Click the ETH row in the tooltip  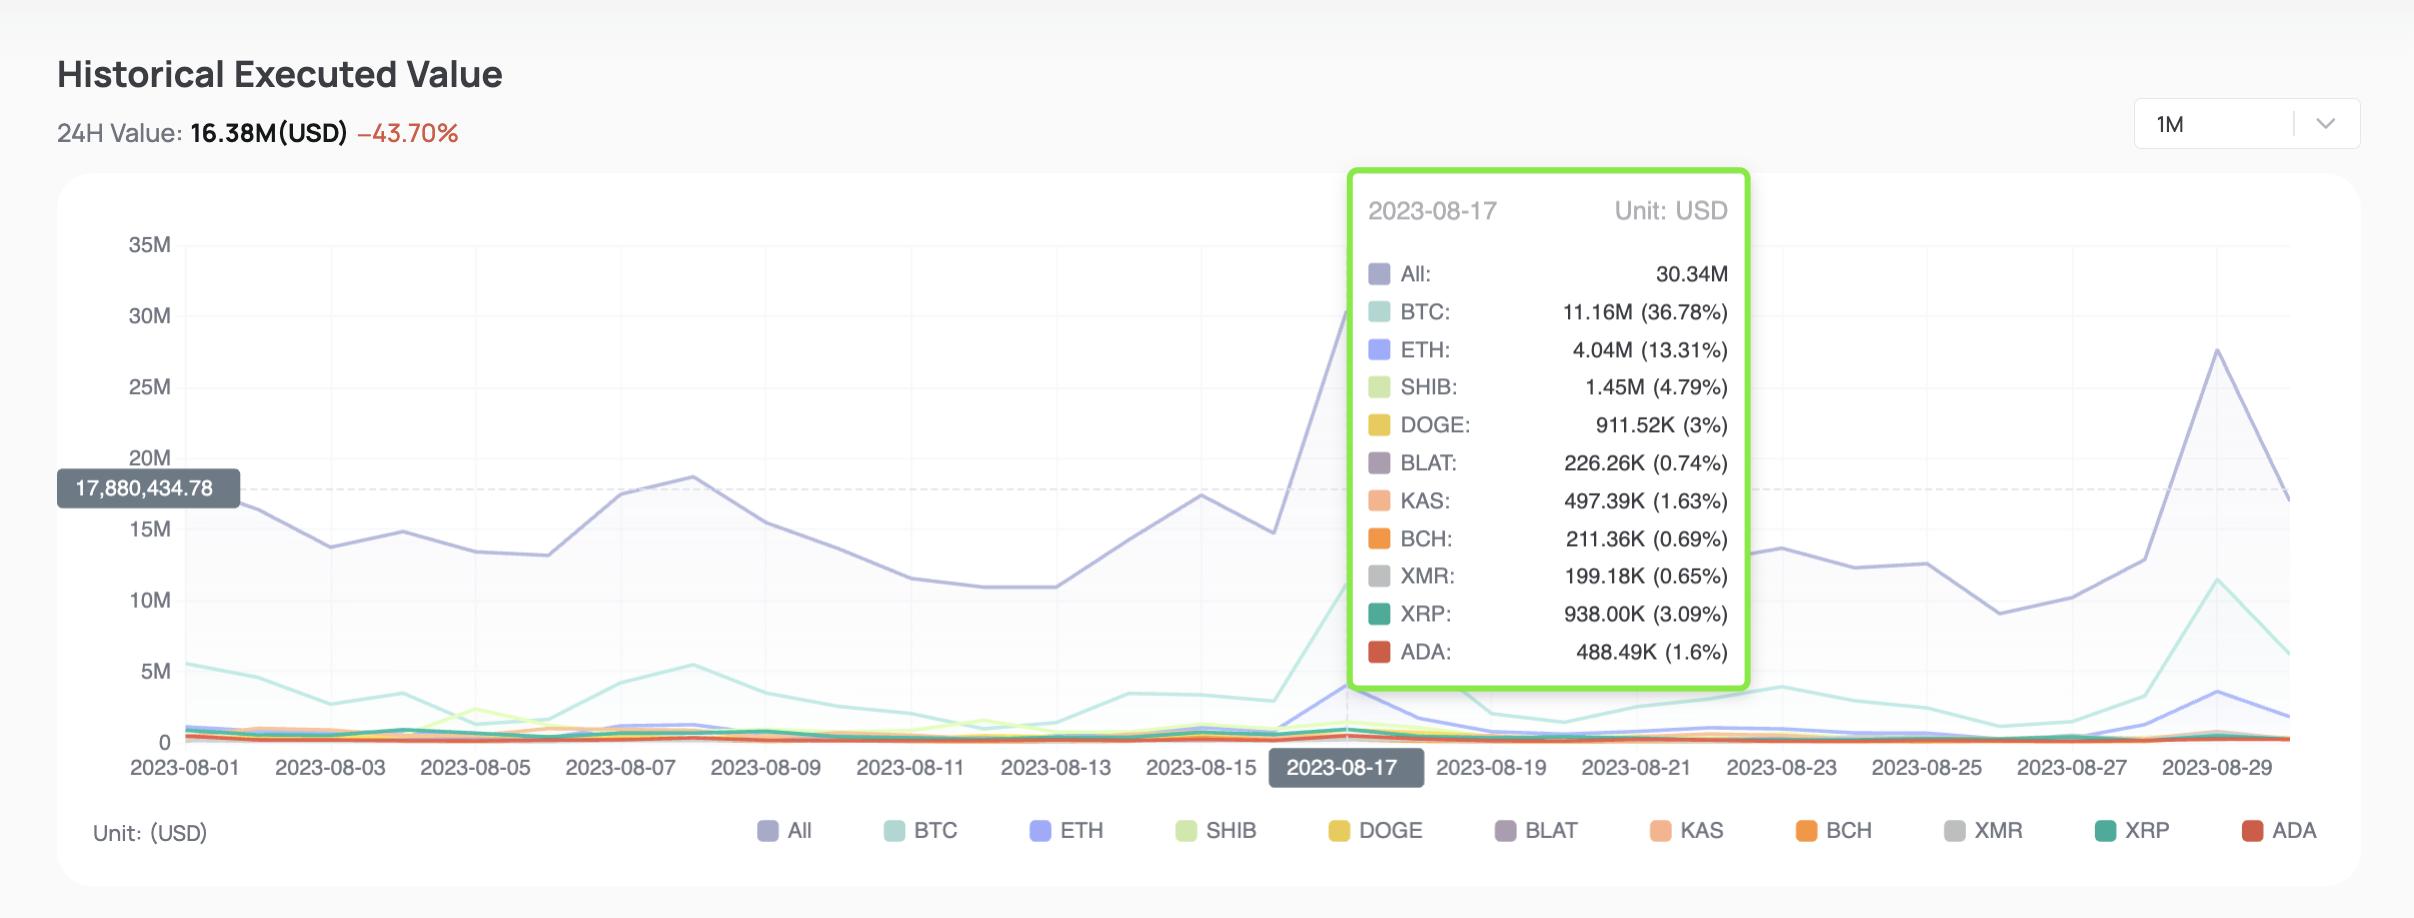click(x=1547, y=350)
